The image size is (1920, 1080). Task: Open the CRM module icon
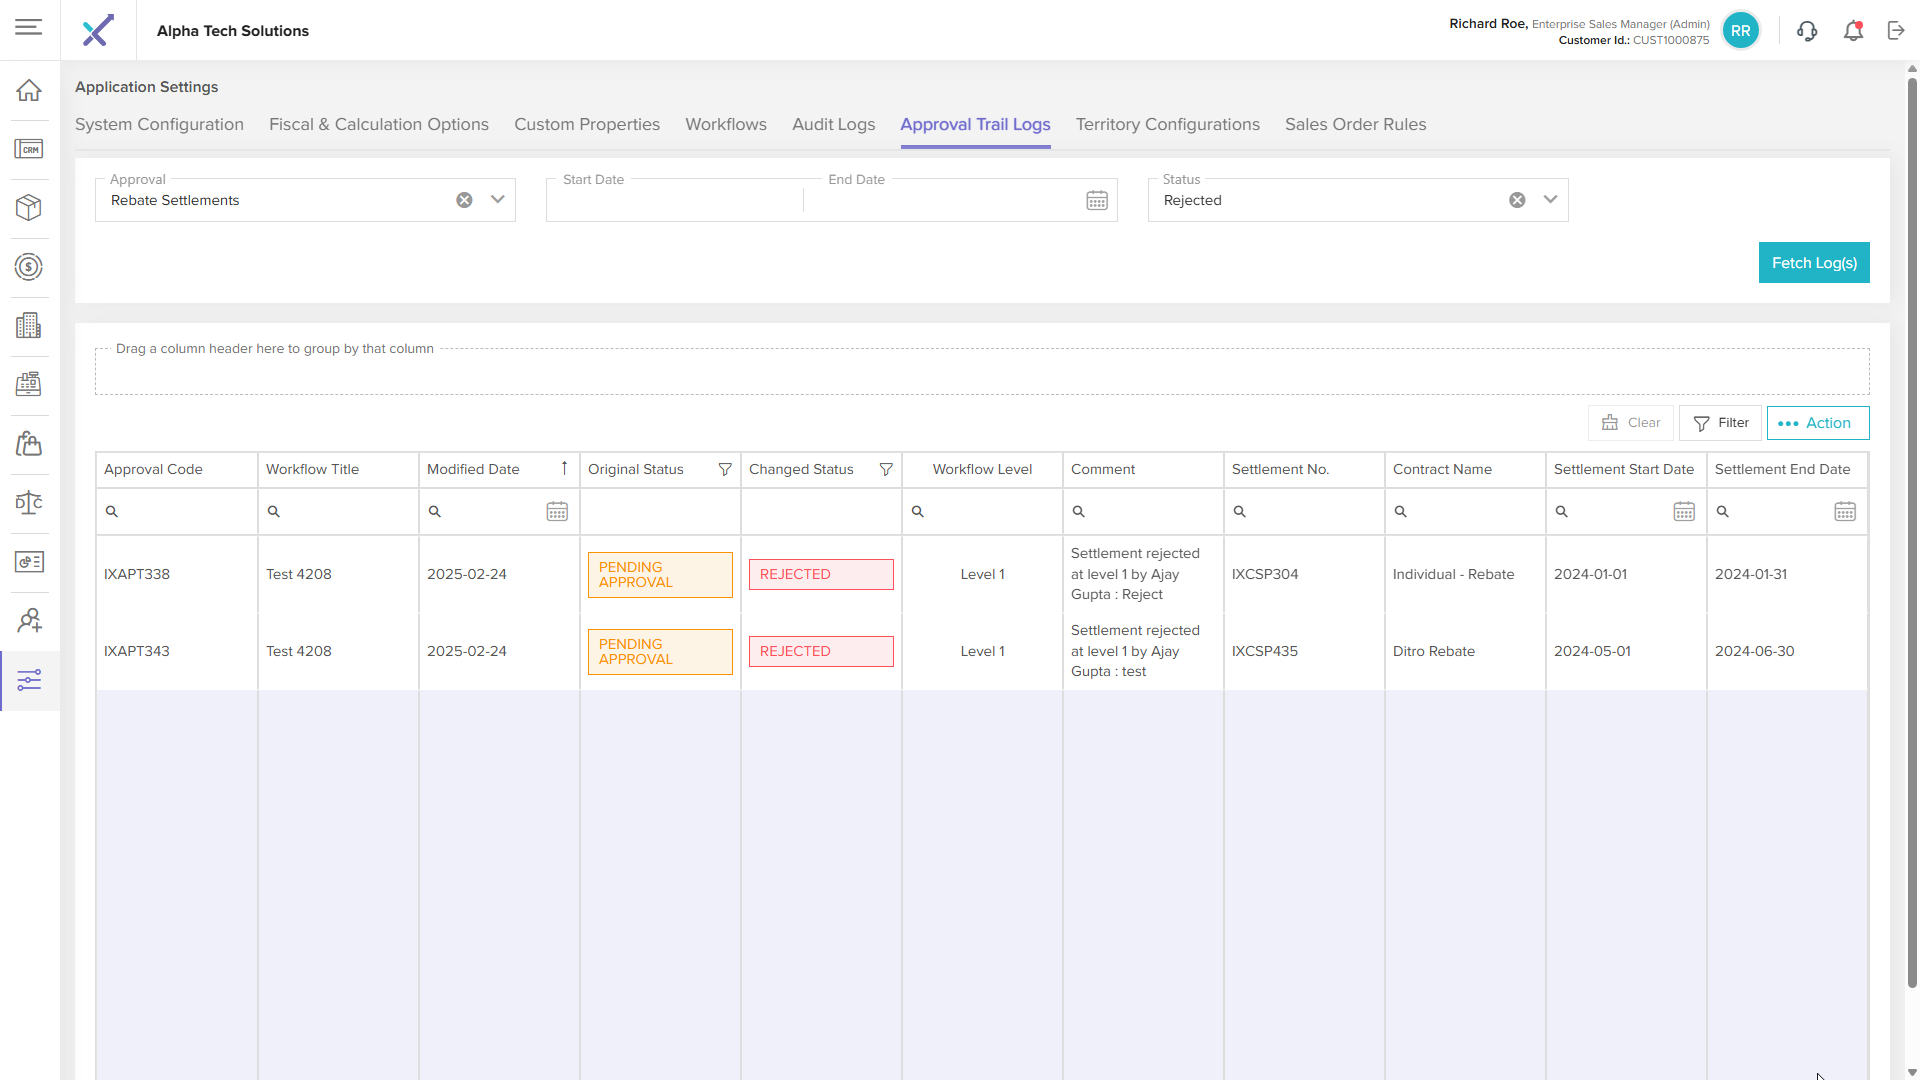(29, 149)
